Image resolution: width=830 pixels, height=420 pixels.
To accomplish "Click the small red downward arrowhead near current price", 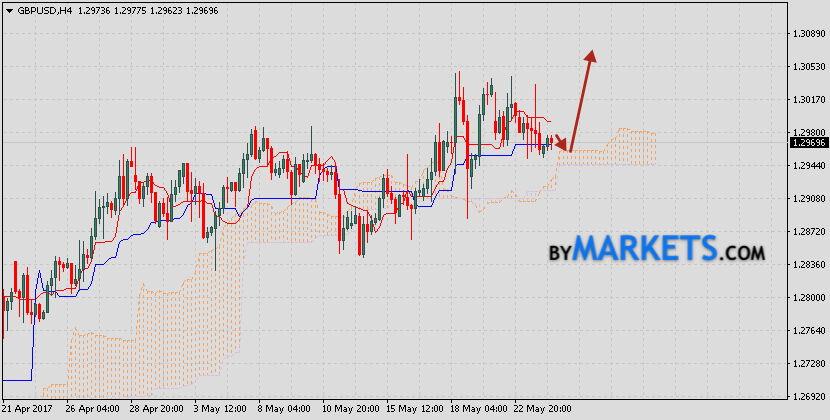I will (x=561, y=144).
